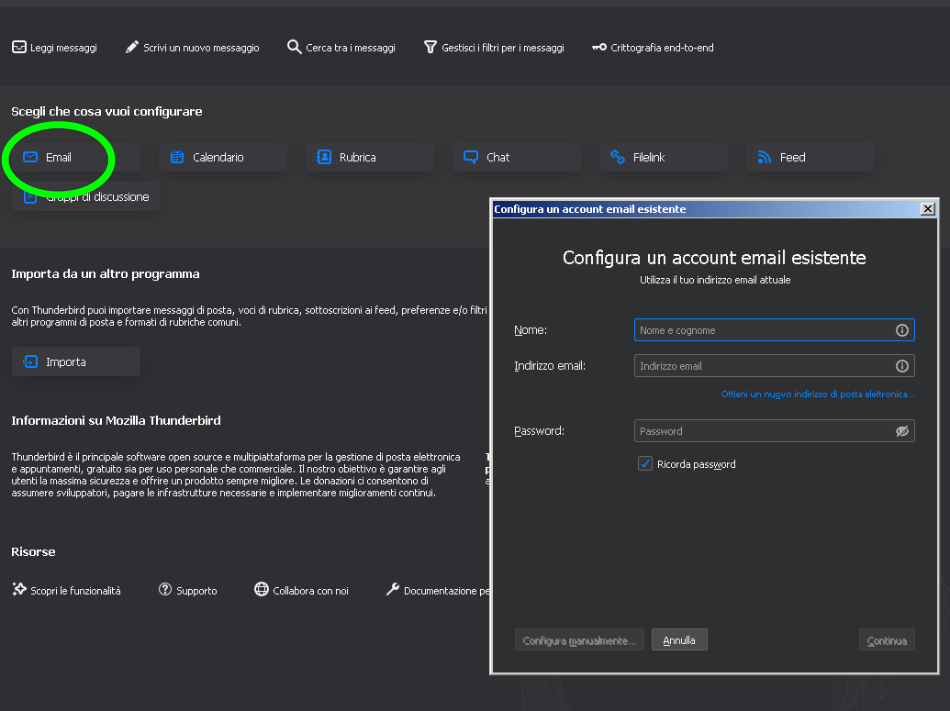Click the Importa da un altro programma heading

[105, 274]
